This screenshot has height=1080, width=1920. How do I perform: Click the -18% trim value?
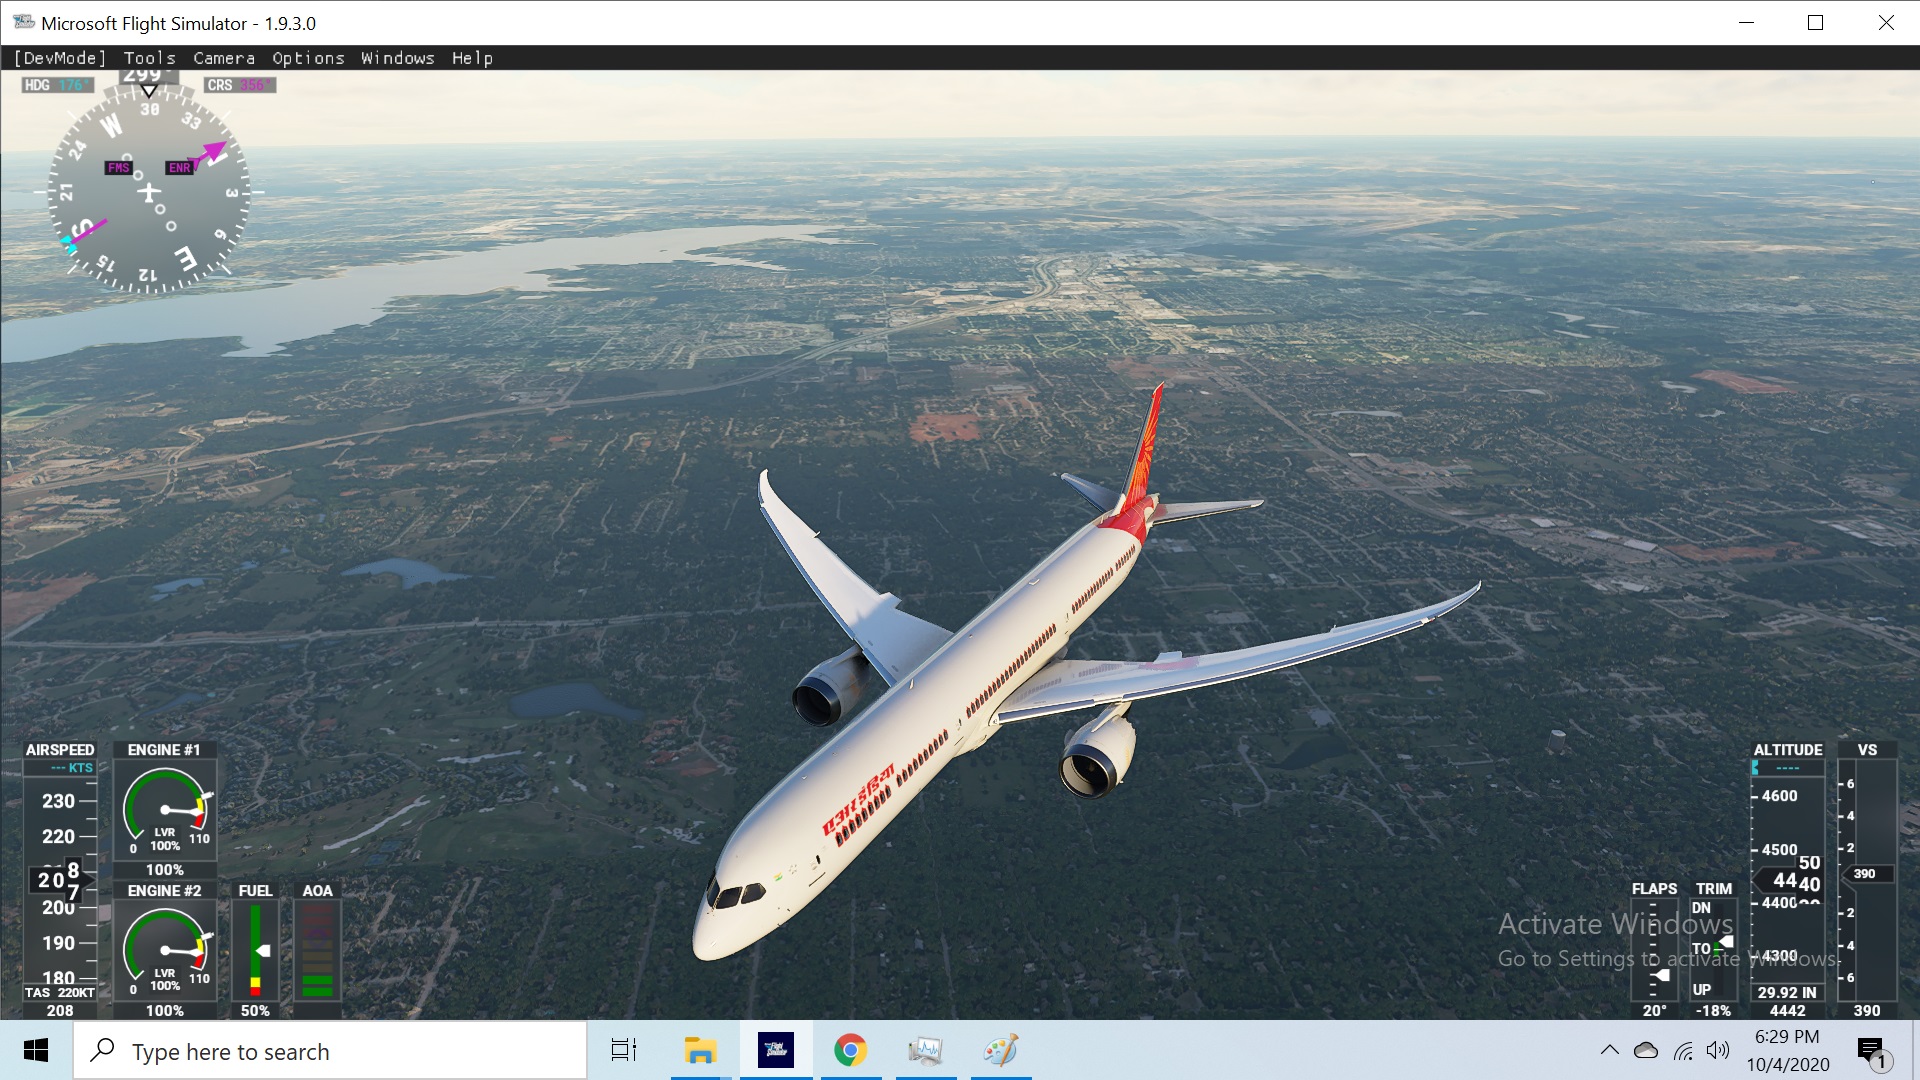click(1713, 1011)
